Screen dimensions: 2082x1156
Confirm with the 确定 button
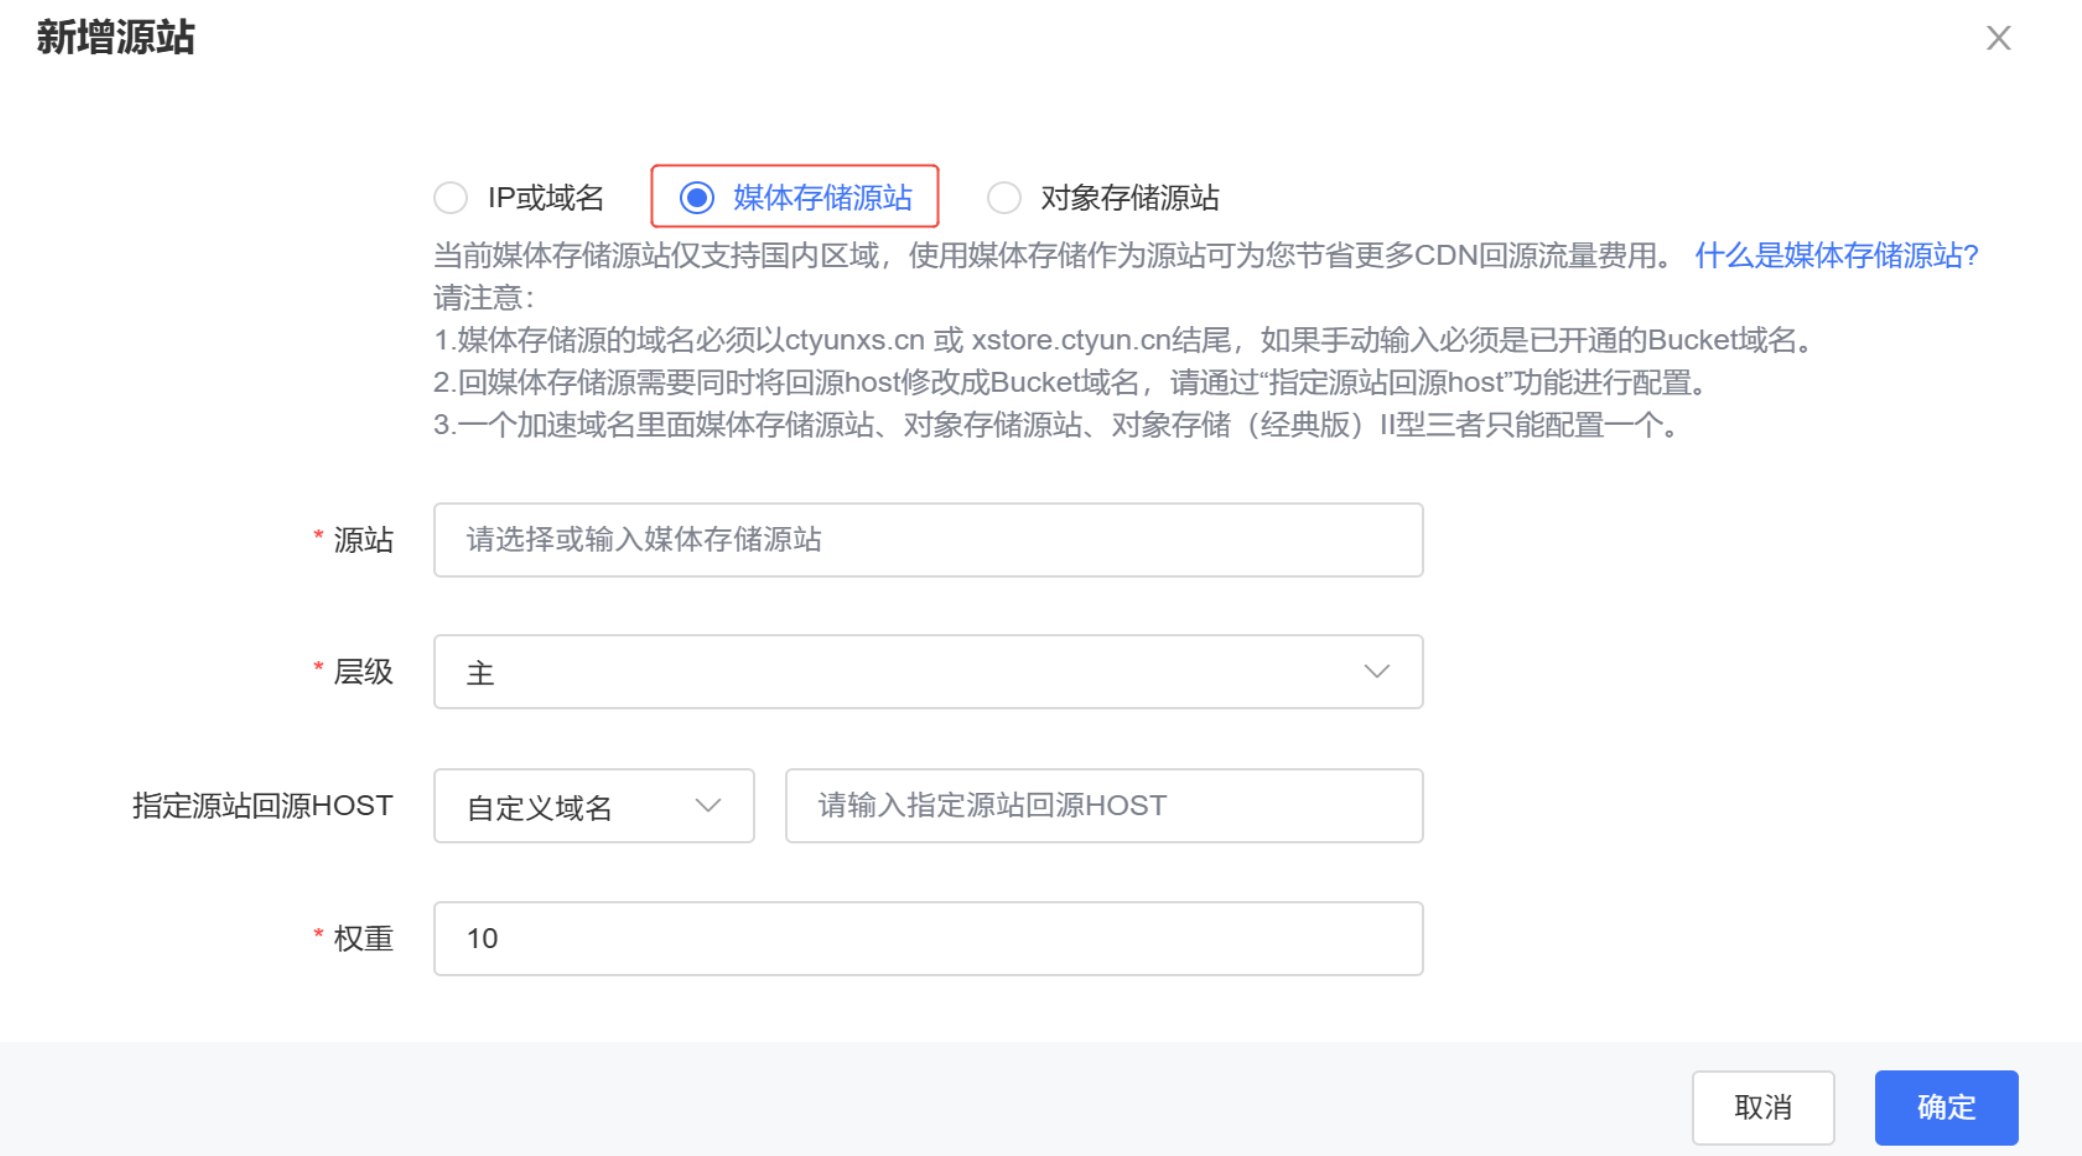click(x=1945, y=1107)
